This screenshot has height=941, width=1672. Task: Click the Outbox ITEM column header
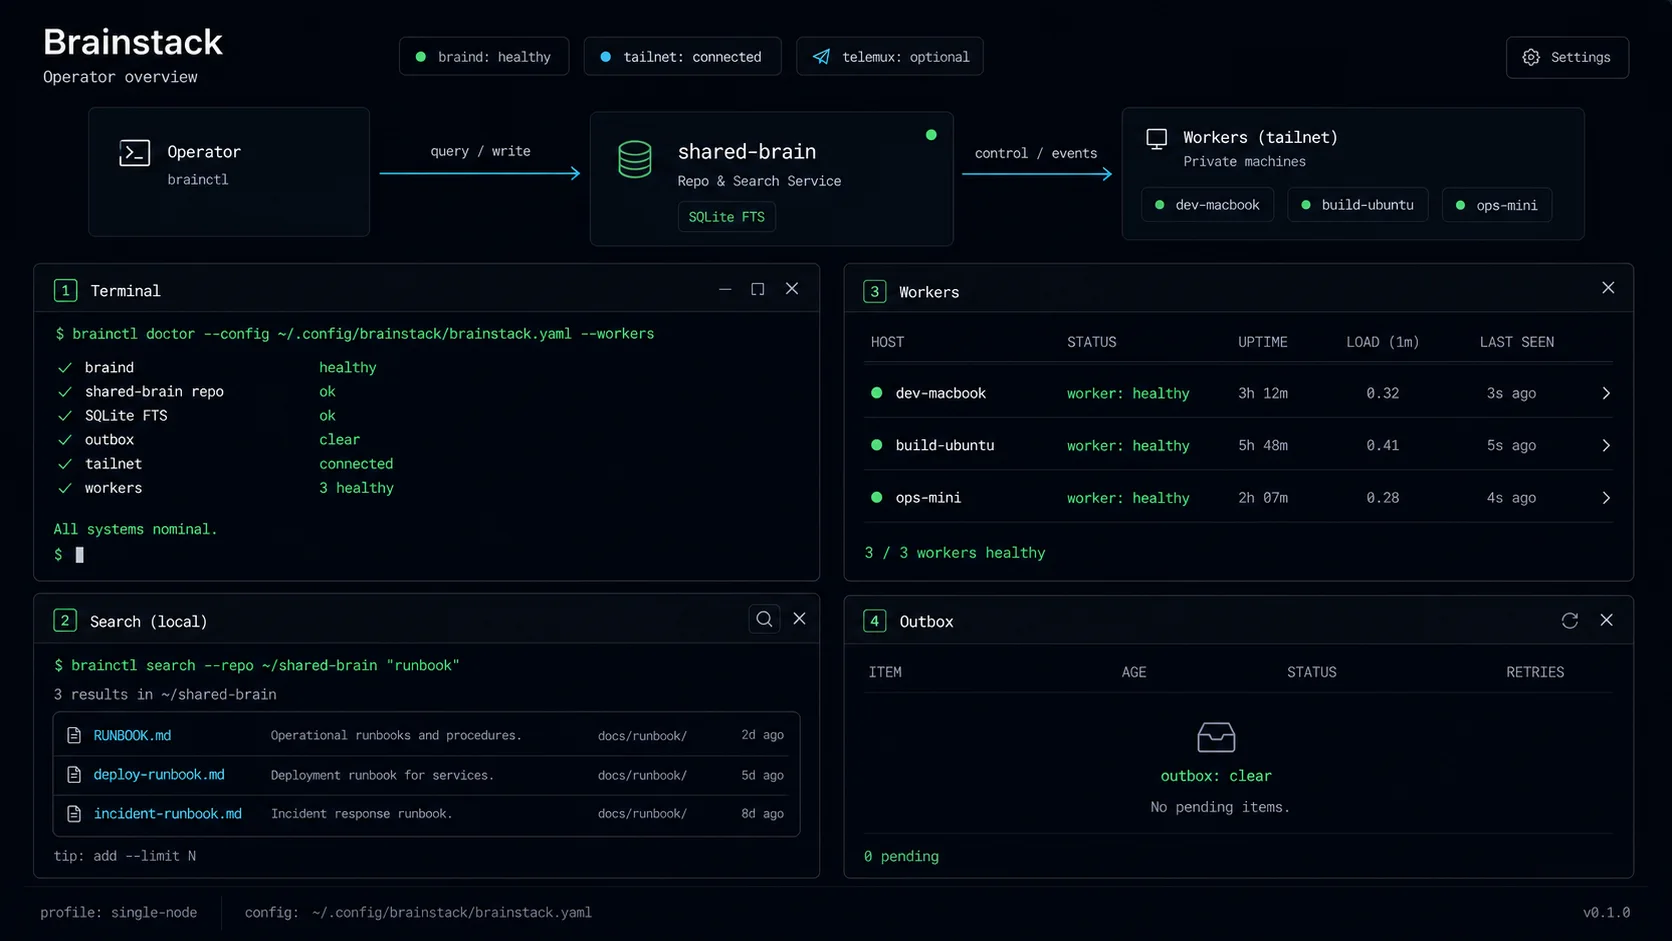(885, 672)
